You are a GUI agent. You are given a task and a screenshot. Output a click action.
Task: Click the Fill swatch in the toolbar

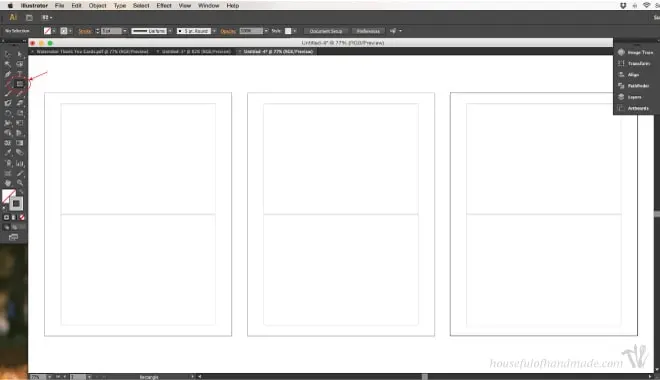tap(8, 196)
